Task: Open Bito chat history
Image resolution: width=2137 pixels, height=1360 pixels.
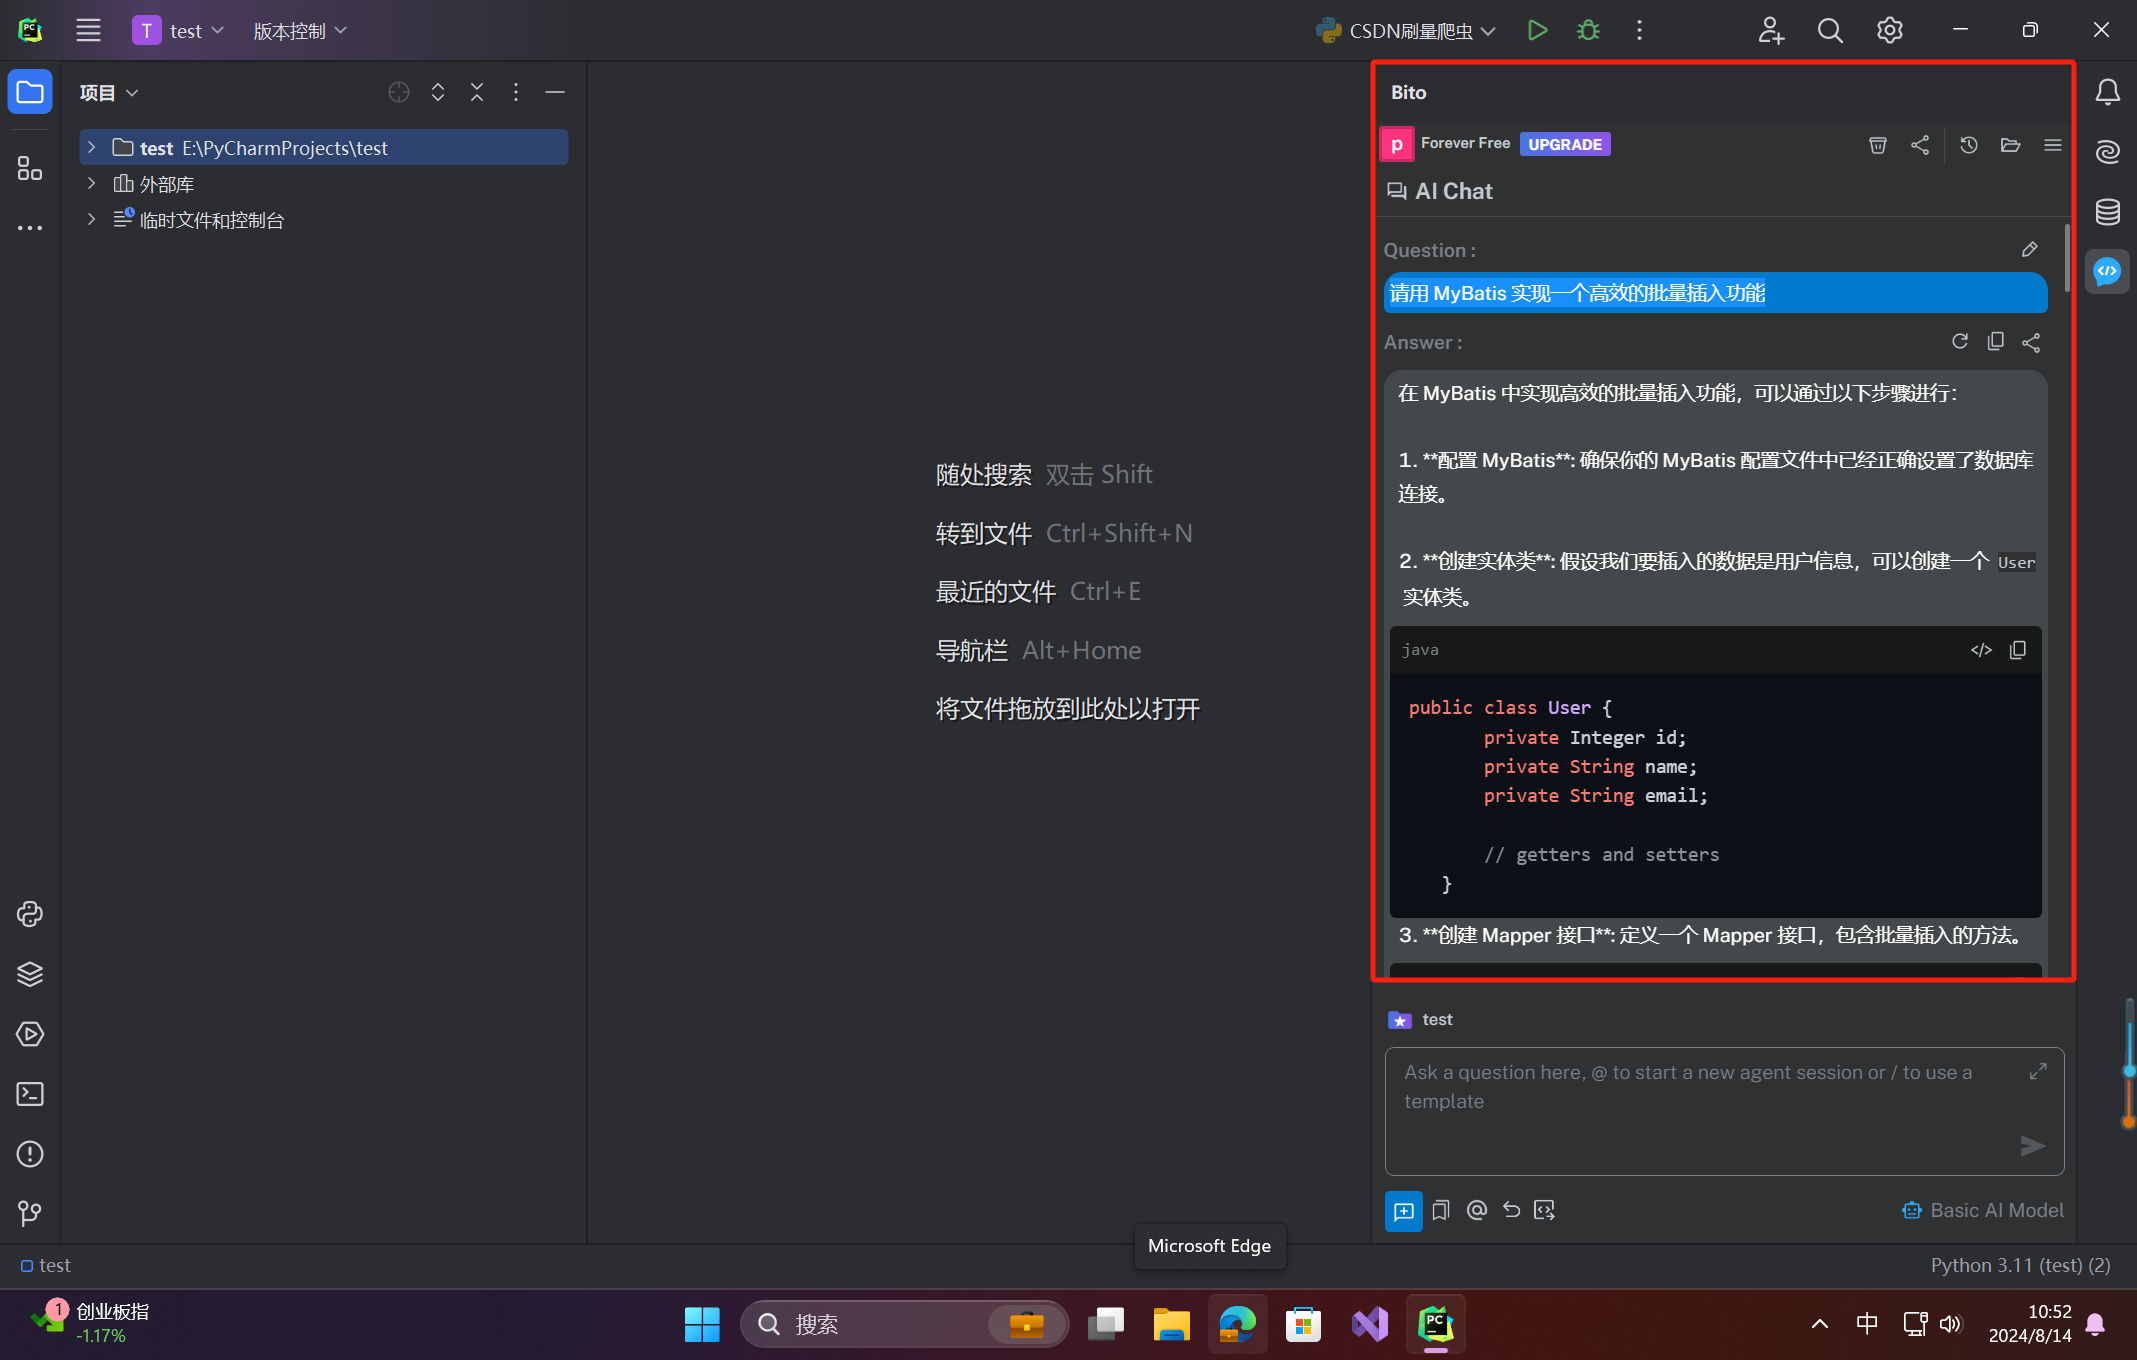Action: (x=1968, y=145)
